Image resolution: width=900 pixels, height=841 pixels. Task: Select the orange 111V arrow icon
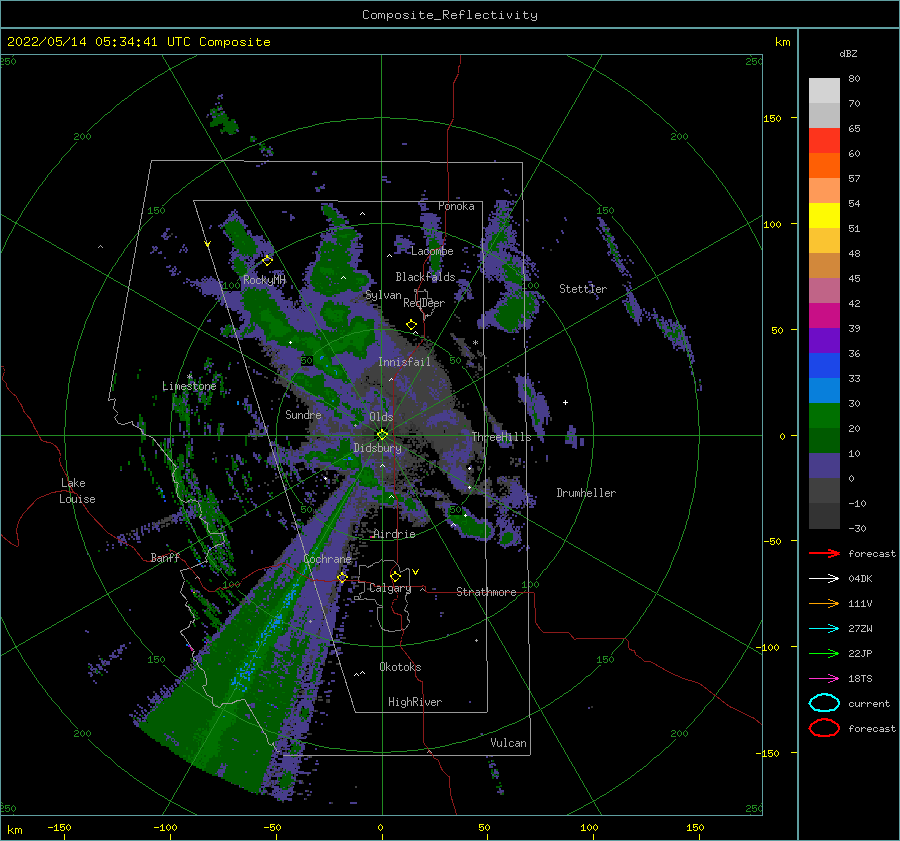[x=824, y=603]
